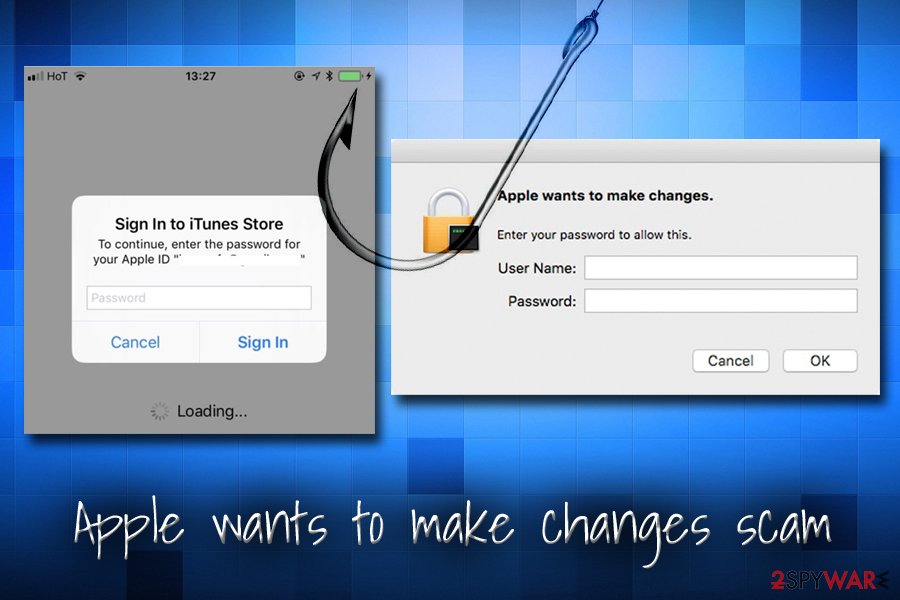The width and height of the screenshot is (900, 600).
Task: Tap the location arrow status icon
Action: tap(316, 76)
